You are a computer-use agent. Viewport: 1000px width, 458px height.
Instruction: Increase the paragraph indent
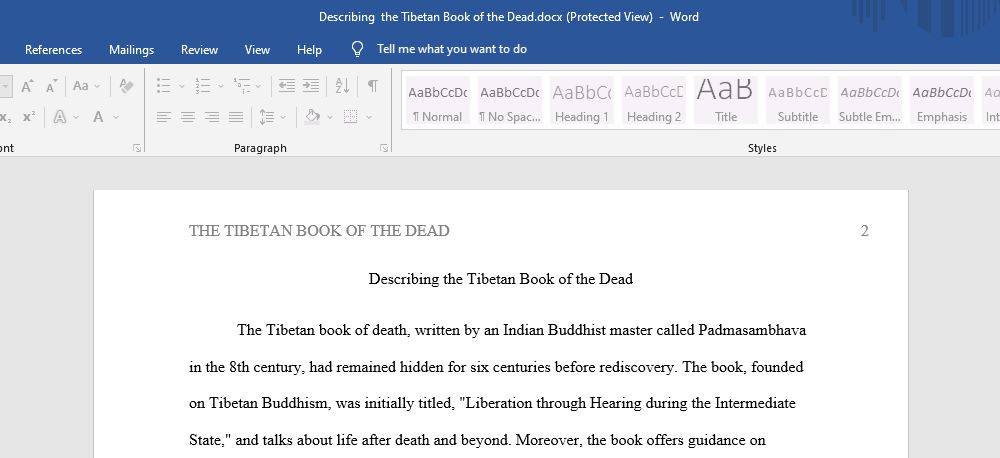311,86
